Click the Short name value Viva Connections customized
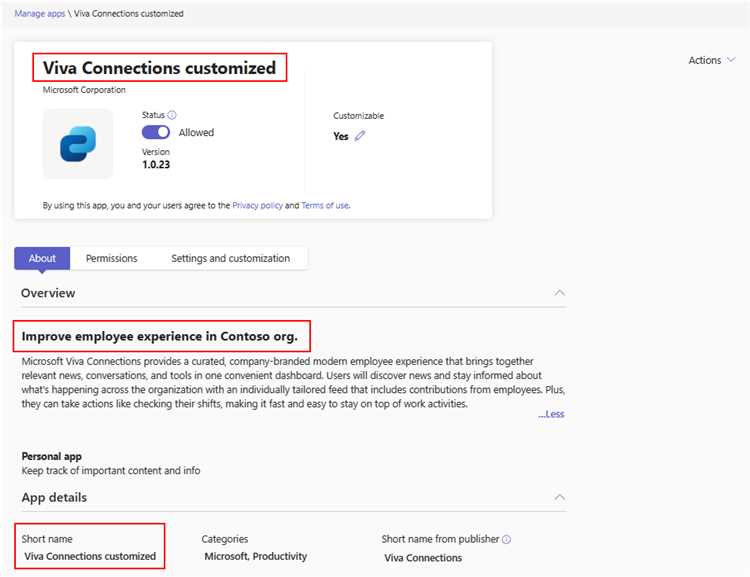The image size is (750, 577). pyautogui.click(x=90, y=556)
